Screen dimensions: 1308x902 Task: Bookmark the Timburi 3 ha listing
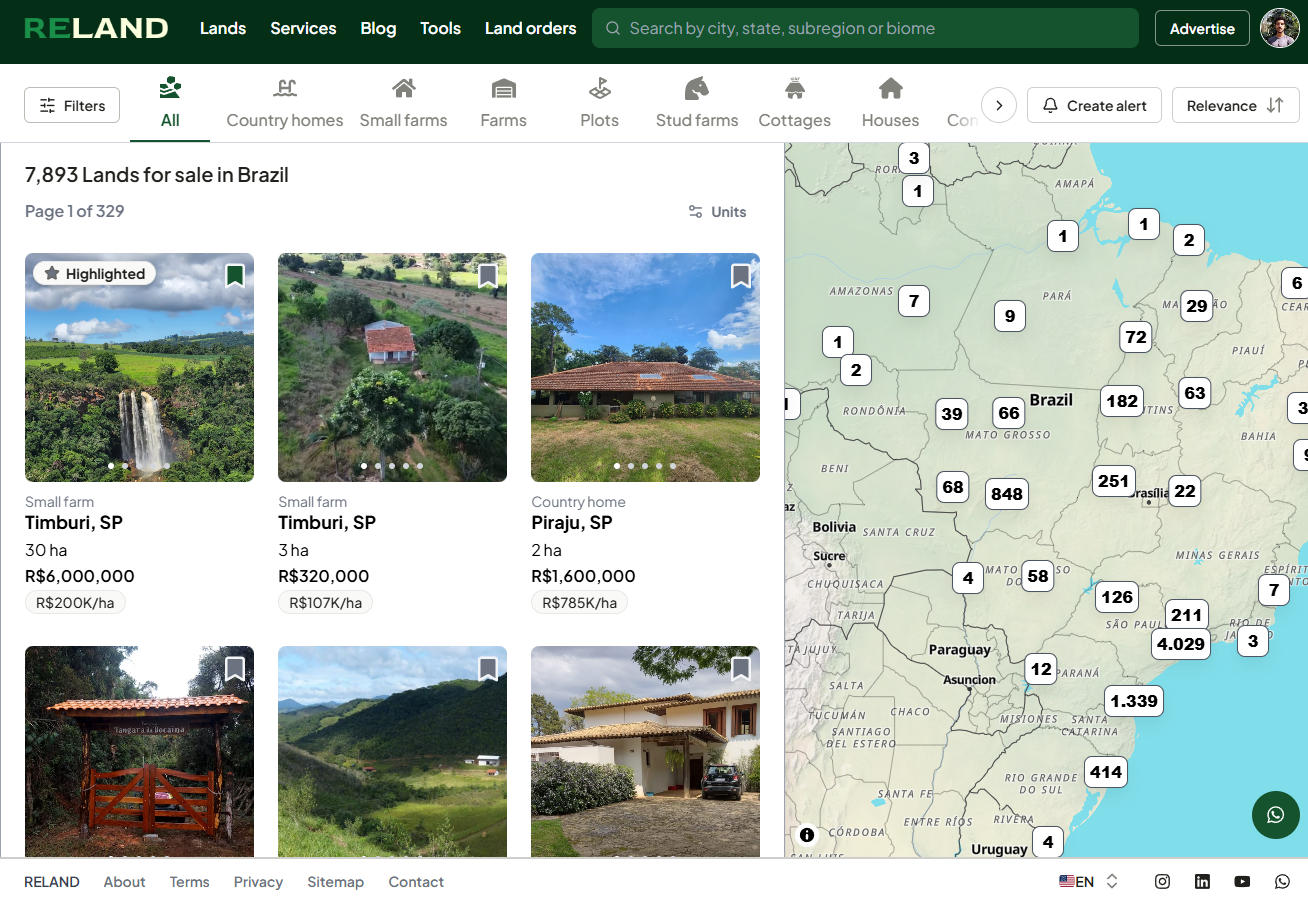coord(488,275)
